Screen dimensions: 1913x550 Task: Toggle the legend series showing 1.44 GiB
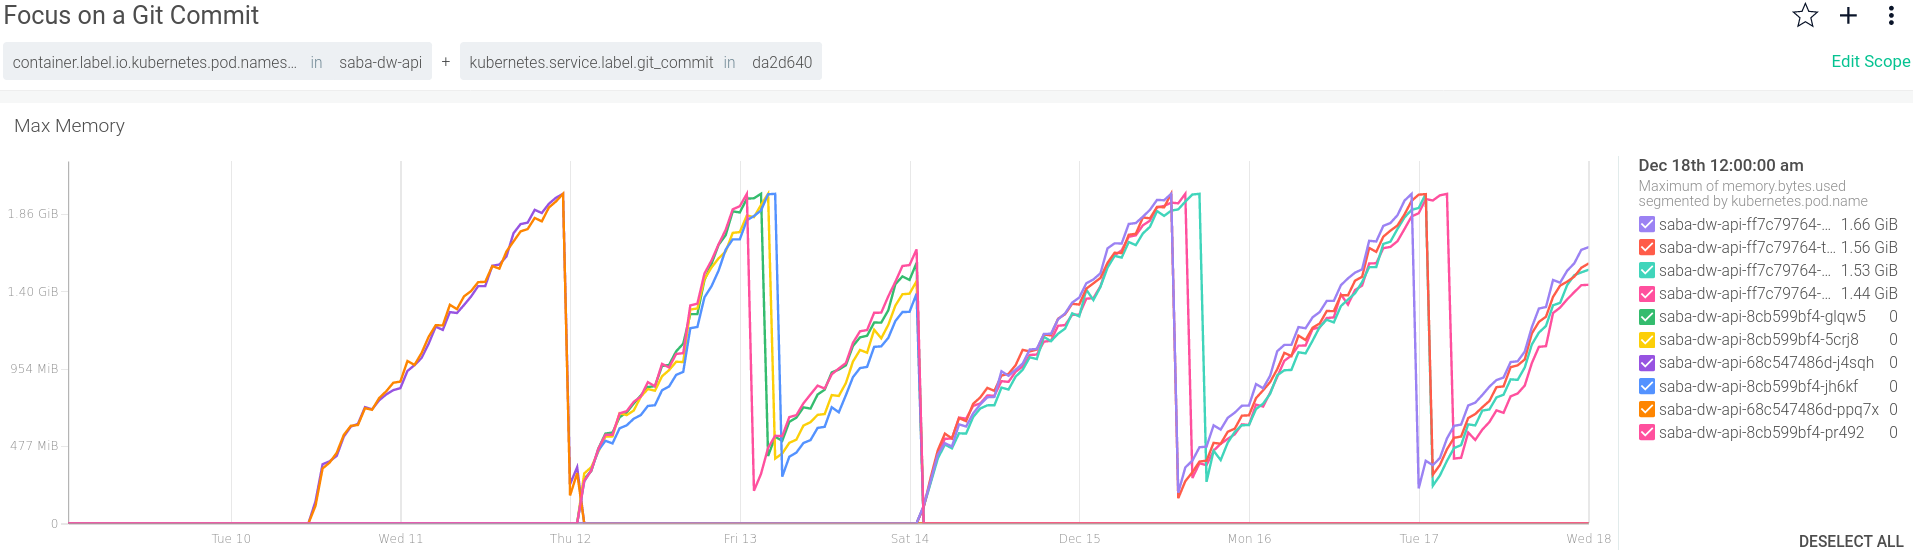coord(1647,294)
